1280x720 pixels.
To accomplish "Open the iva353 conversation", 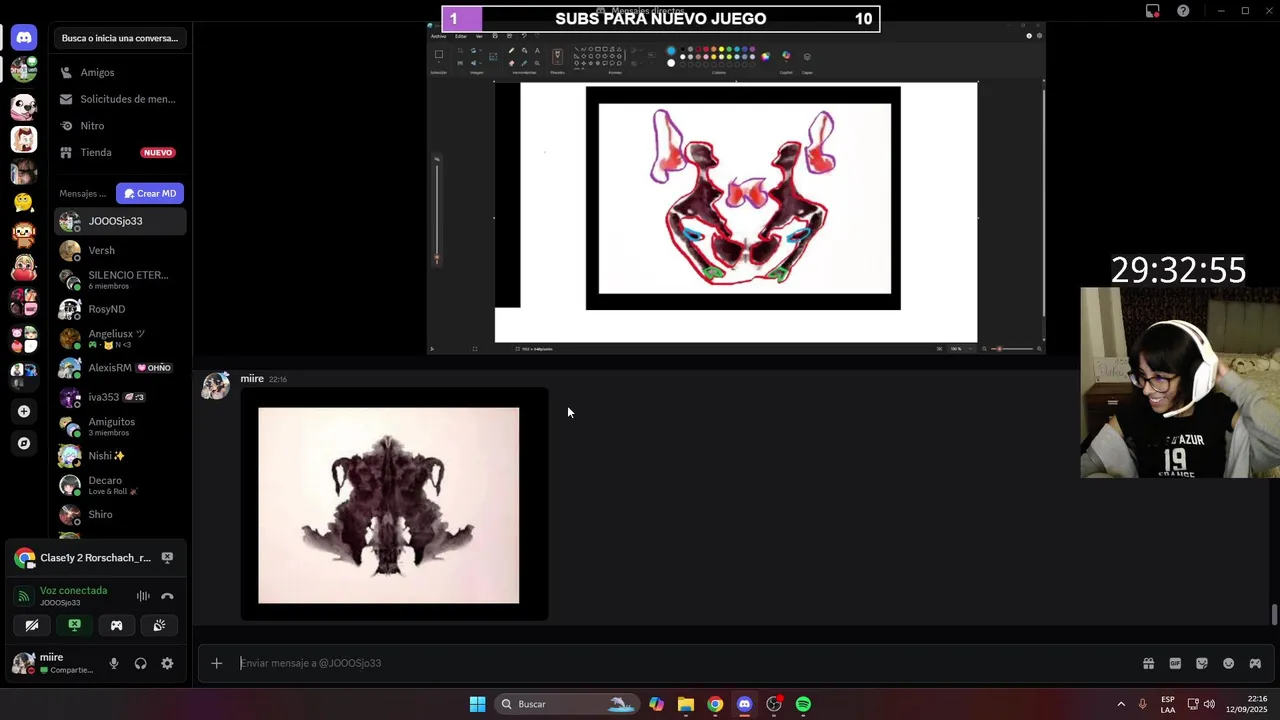I will 120,397.
